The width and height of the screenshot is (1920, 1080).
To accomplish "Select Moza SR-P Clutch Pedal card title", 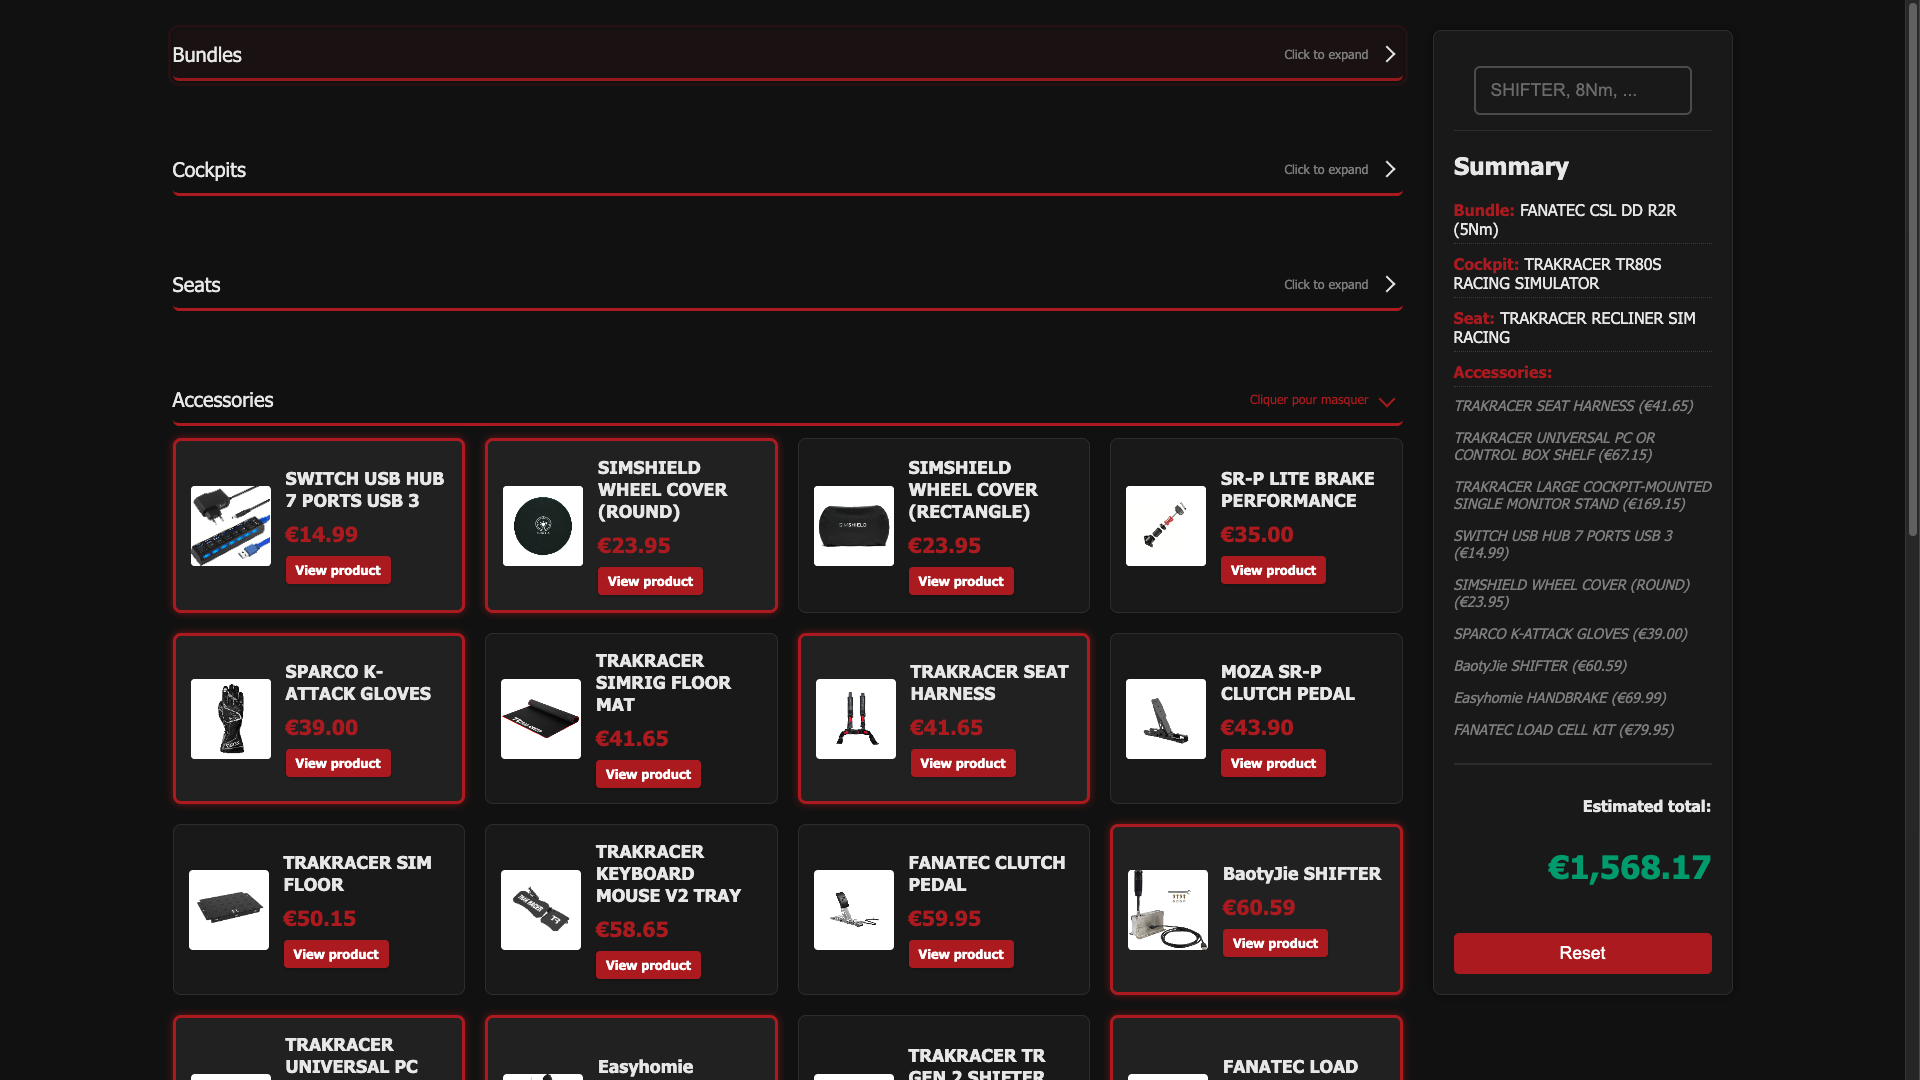I will (x=1288, y=683).
